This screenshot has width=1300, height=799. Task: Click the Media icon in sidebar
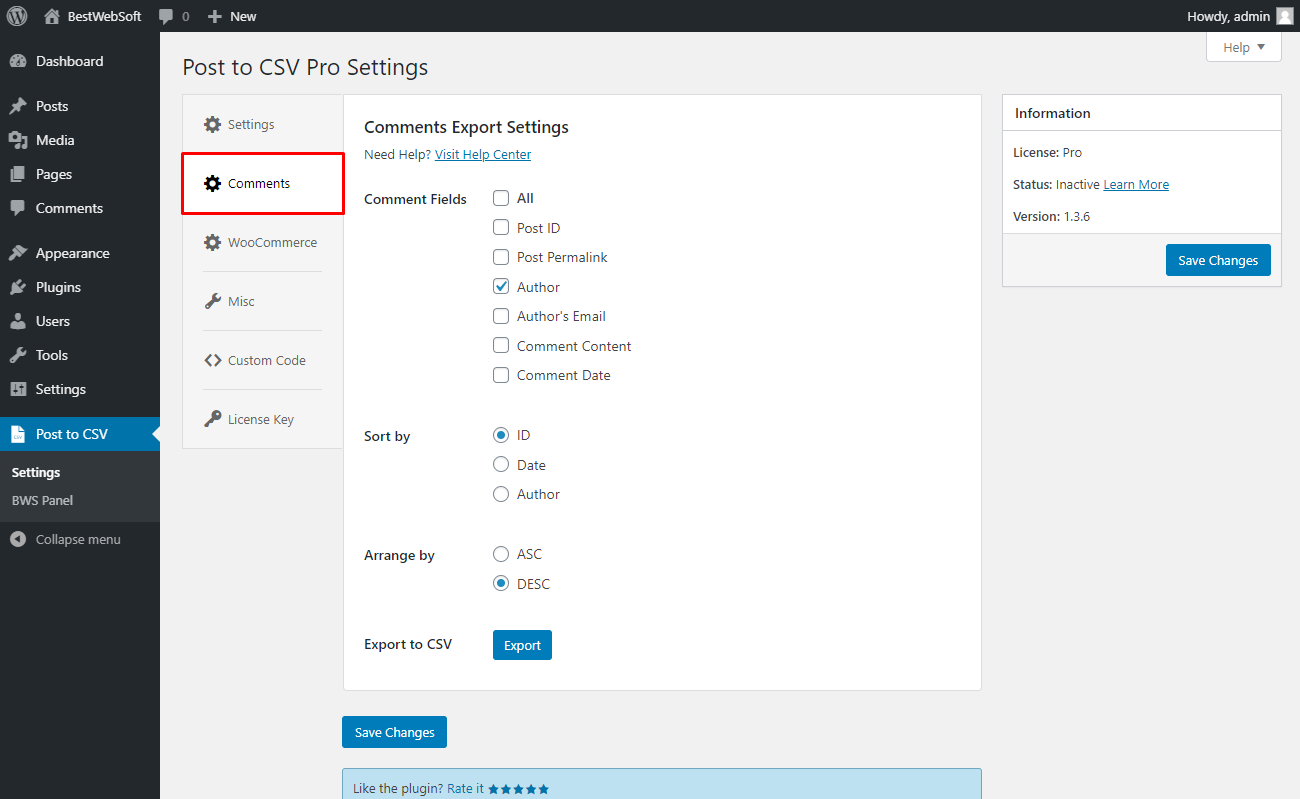coord(18,140)
